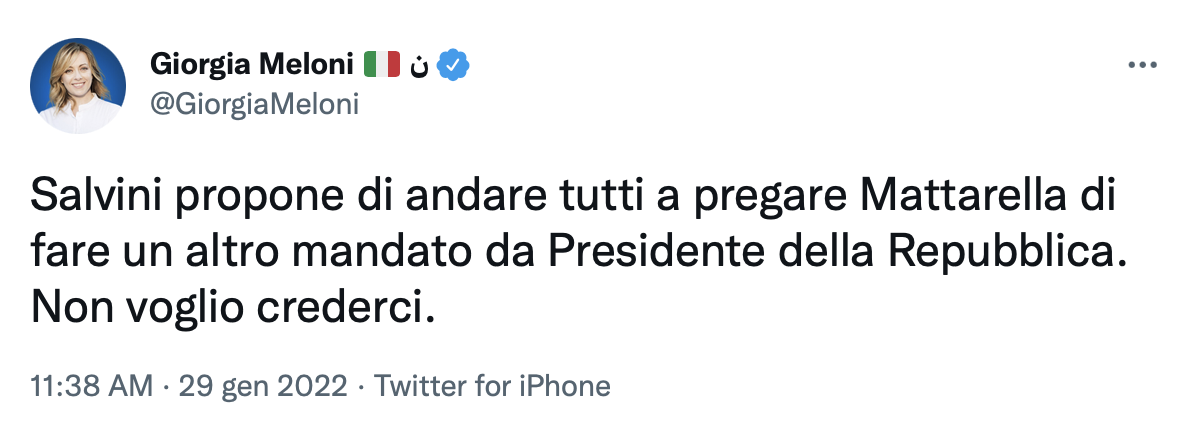Click the blue verified badge
Viewport: 1184px width, 426px height.
pos(455,66)
